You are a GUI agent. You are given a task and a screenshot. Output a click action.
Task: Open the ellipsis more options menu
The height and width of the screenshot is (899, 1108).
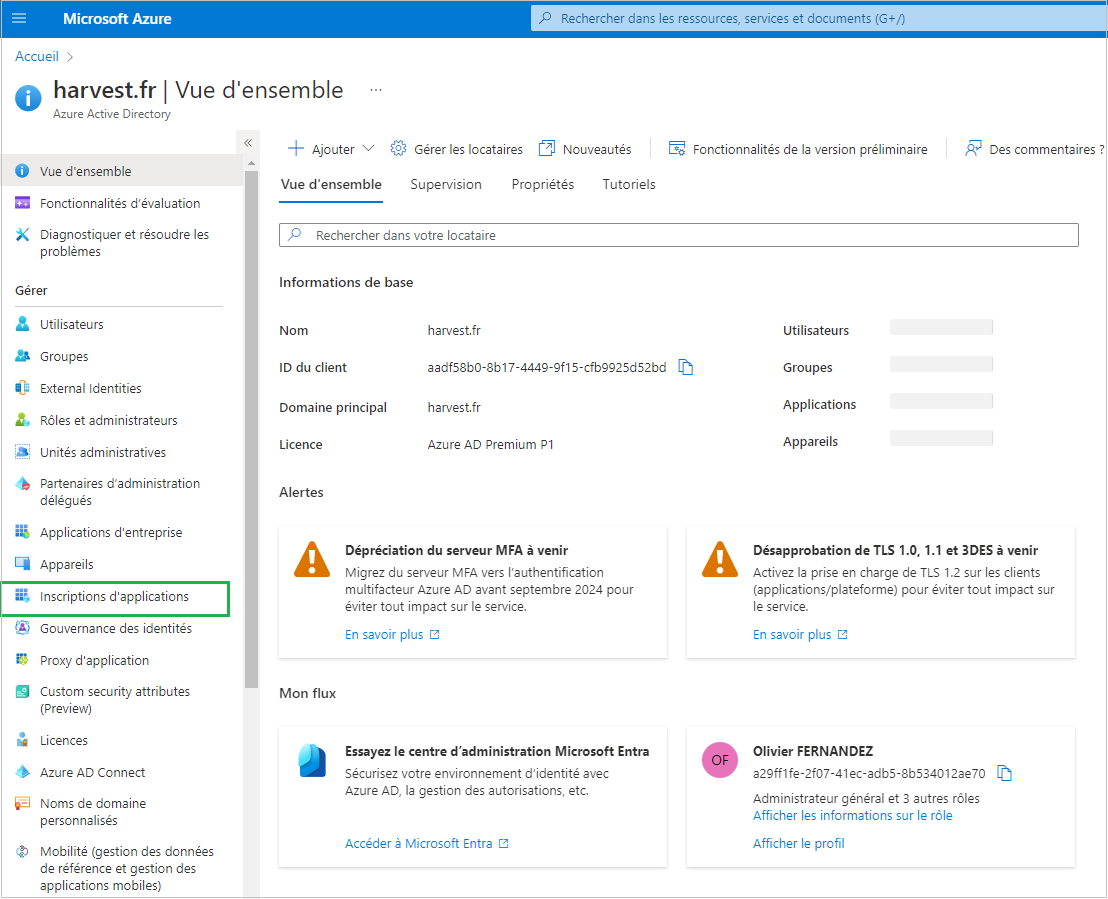(x=376, y=90)
